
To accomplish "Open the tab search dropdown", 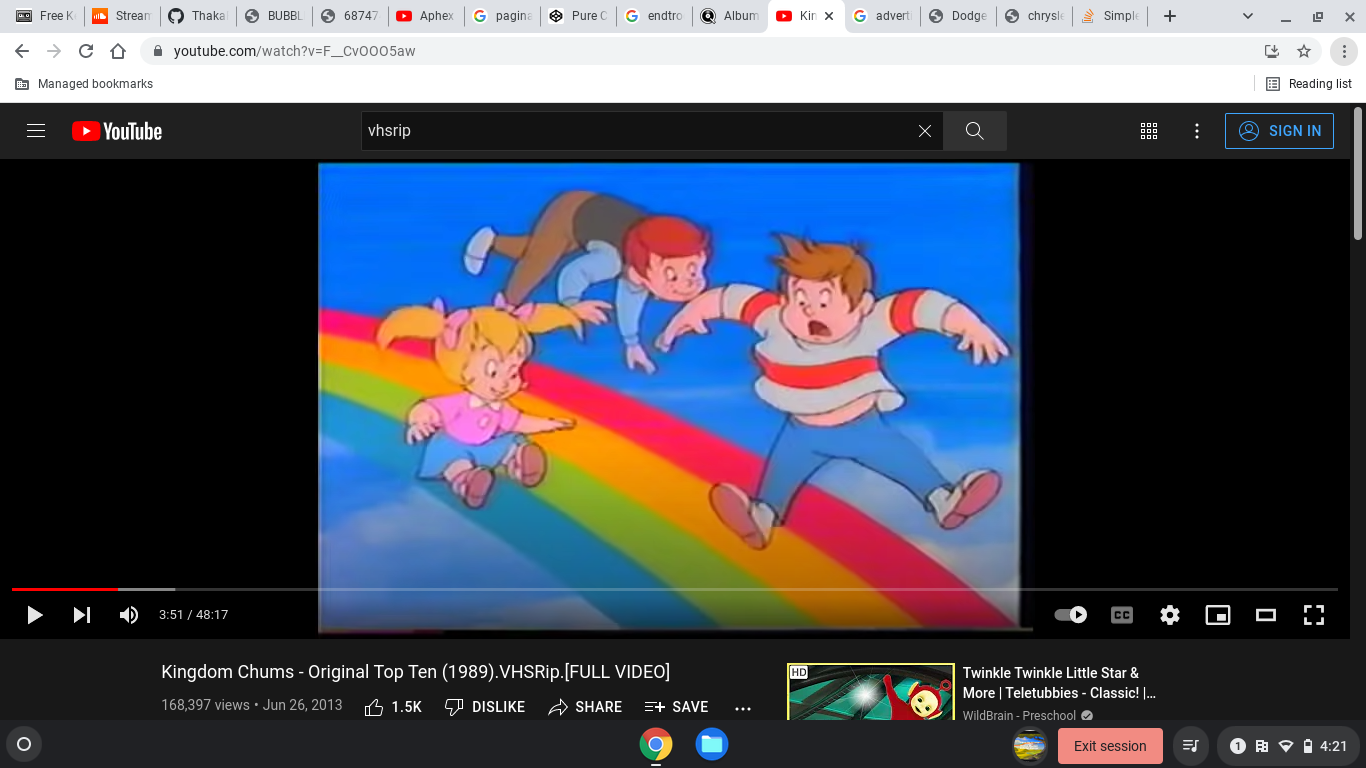I will pyautogui.click(x=1248, y=16).
